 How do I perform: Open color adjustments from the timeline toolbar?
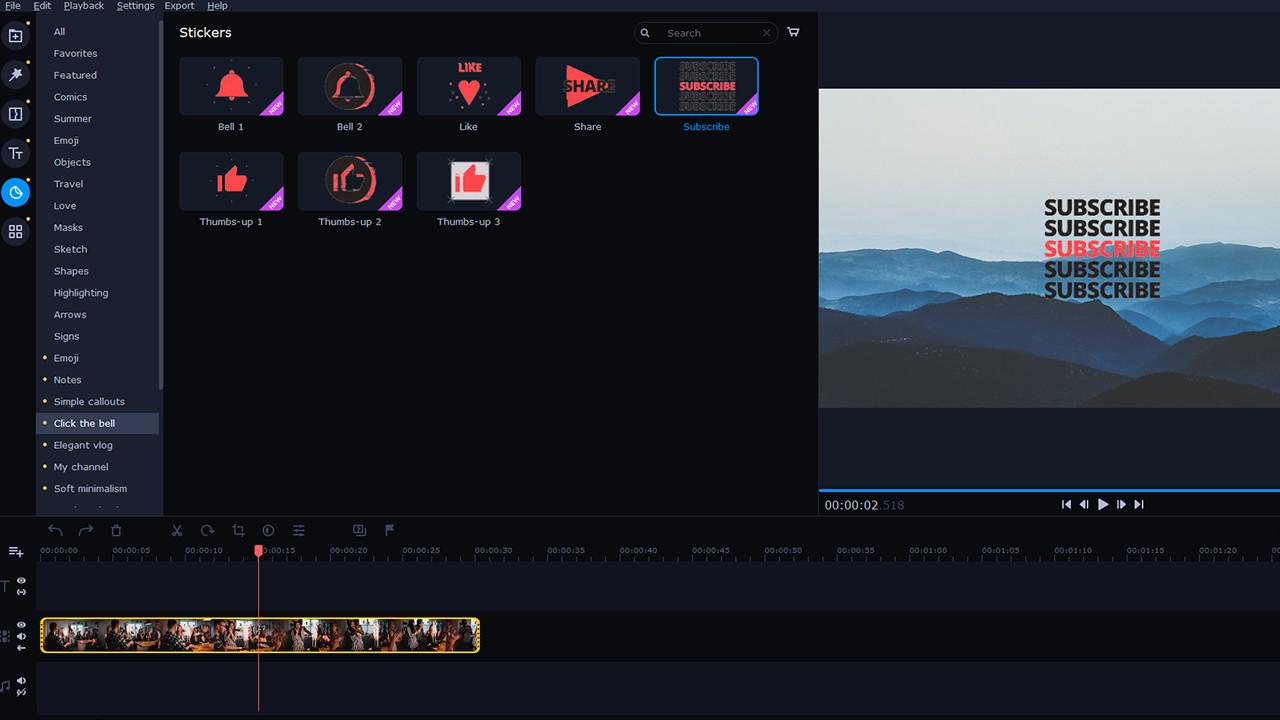[268, 531]
